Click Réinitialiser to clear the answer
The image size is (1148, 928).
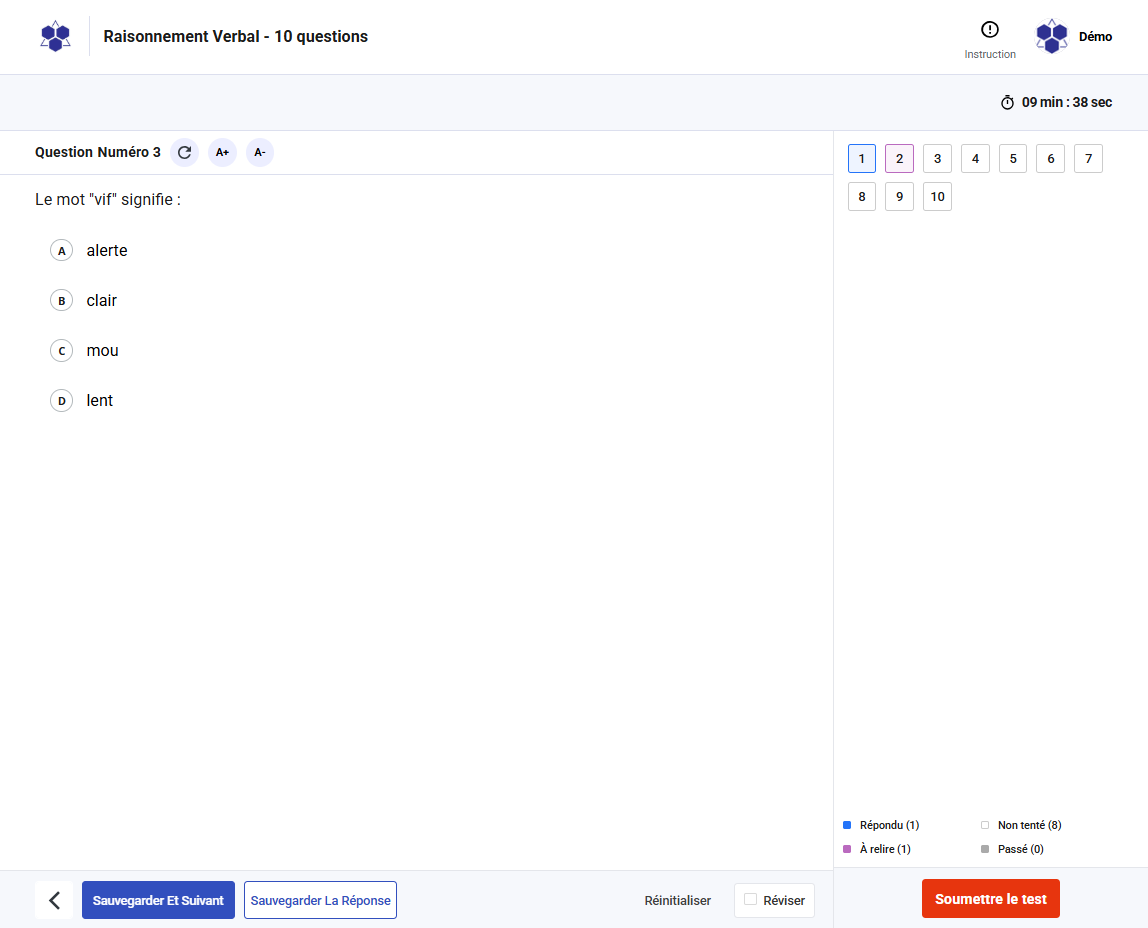click(677, 901)
